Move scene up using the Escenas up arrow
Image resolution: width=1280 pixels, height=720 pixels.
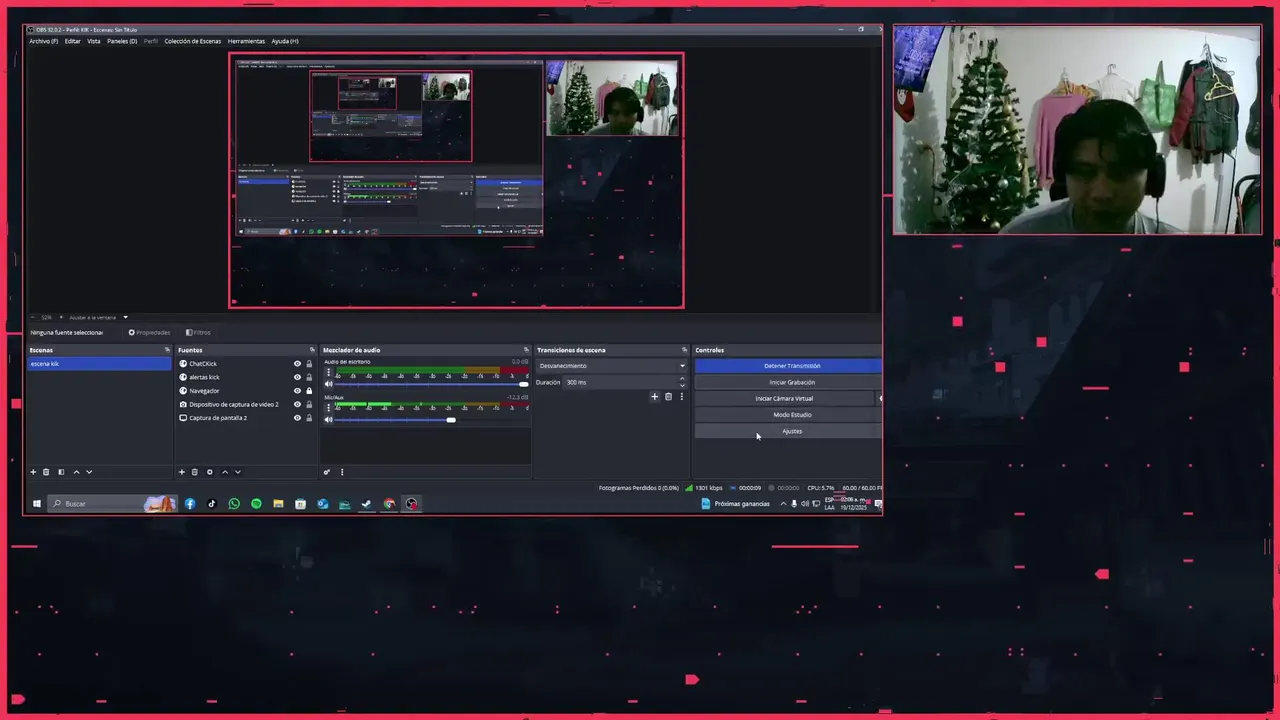click(76, 472)
